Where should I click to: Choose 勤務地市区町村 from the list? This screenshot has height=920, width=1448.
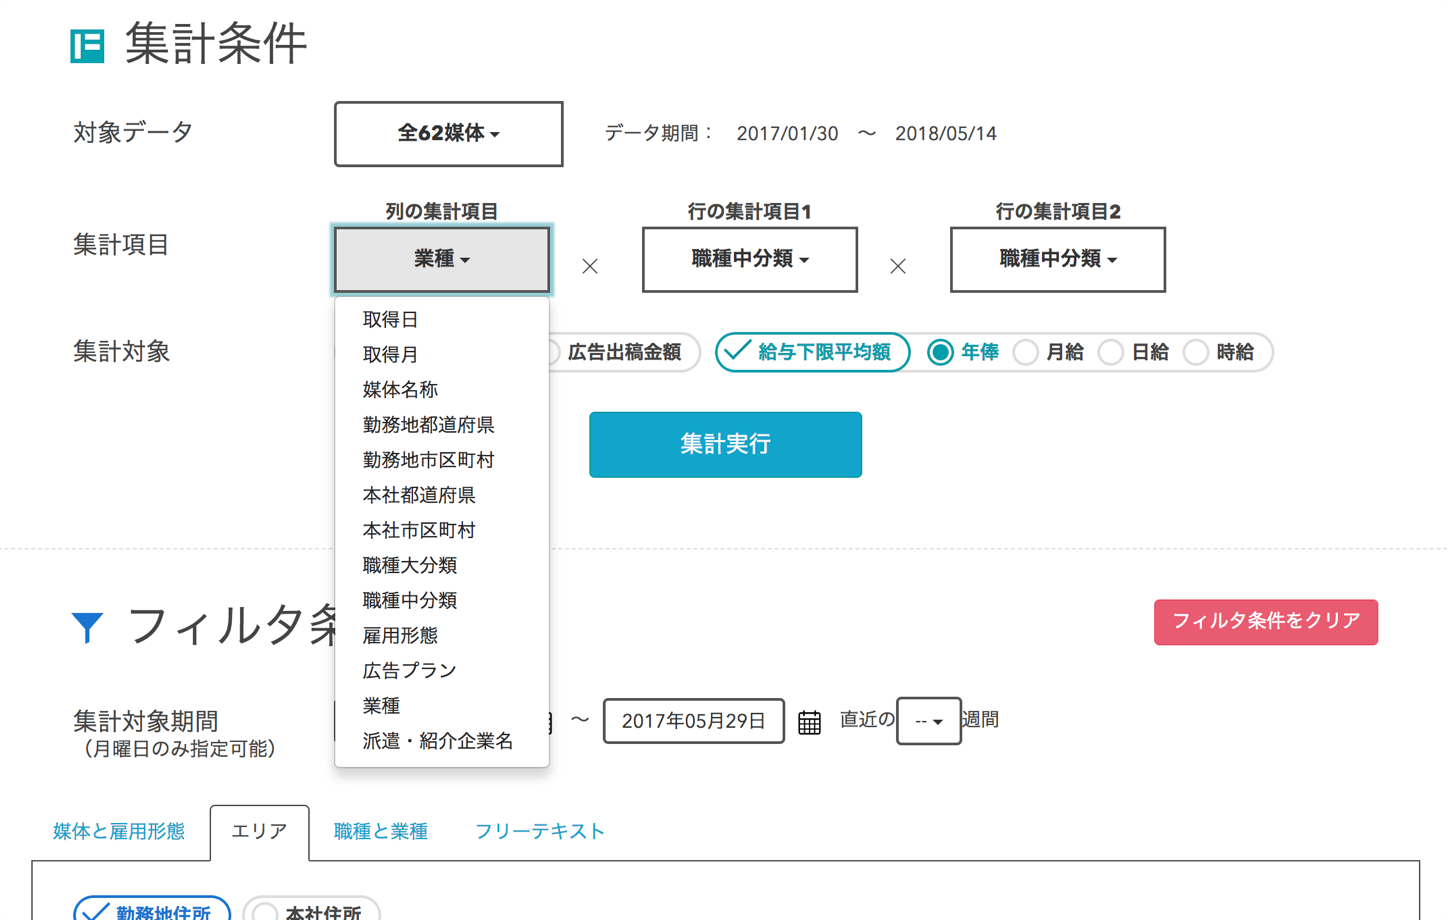click(x=442, y=460)
